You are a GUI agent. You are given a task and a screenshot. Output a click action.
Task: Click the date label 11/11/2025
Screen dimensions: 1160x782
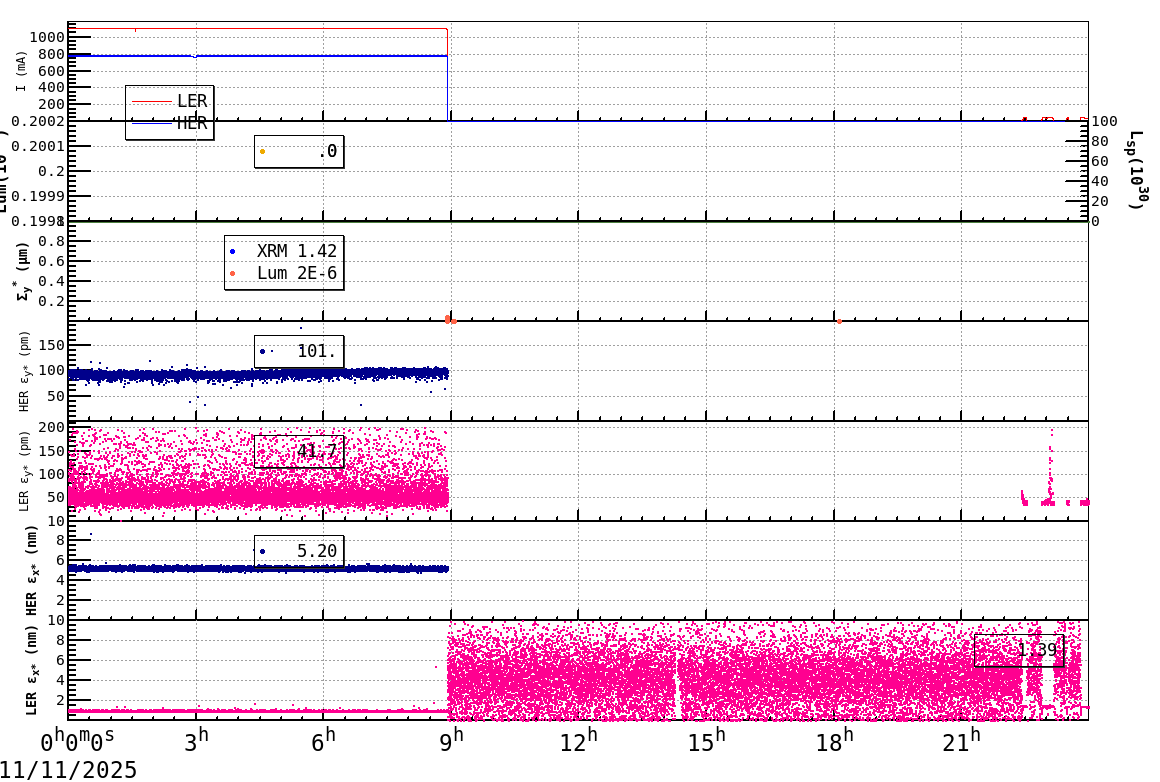coord(69,770)
